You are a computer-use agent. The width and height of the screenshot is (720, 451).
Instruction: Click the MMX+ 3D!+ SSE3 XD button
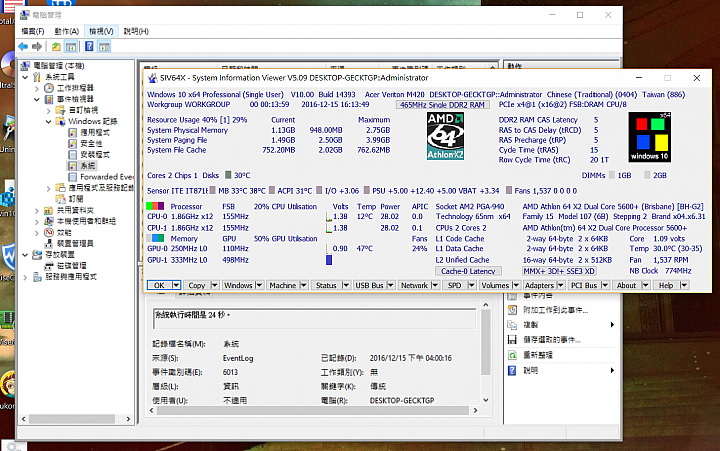[559, 271]
